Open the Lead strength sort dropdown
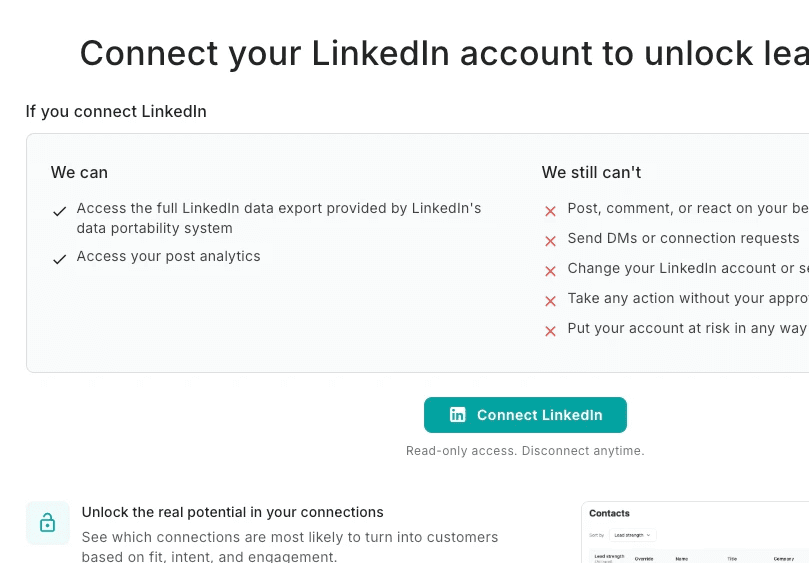 (x=632, y=535)
